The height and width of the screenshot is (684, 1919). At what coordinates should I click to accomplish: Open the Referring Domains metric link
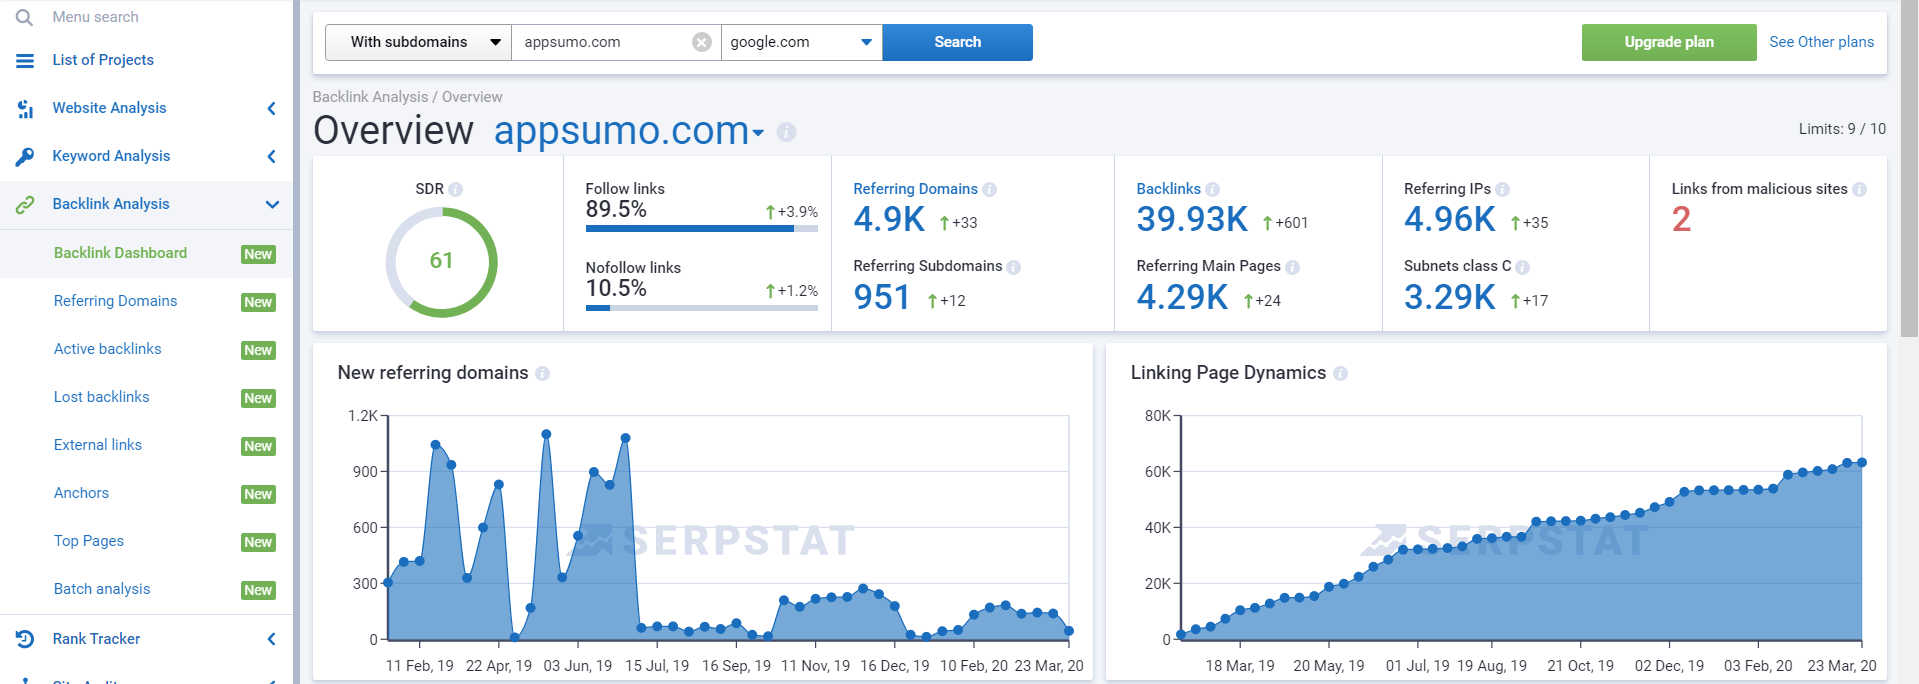pos(915,189)
